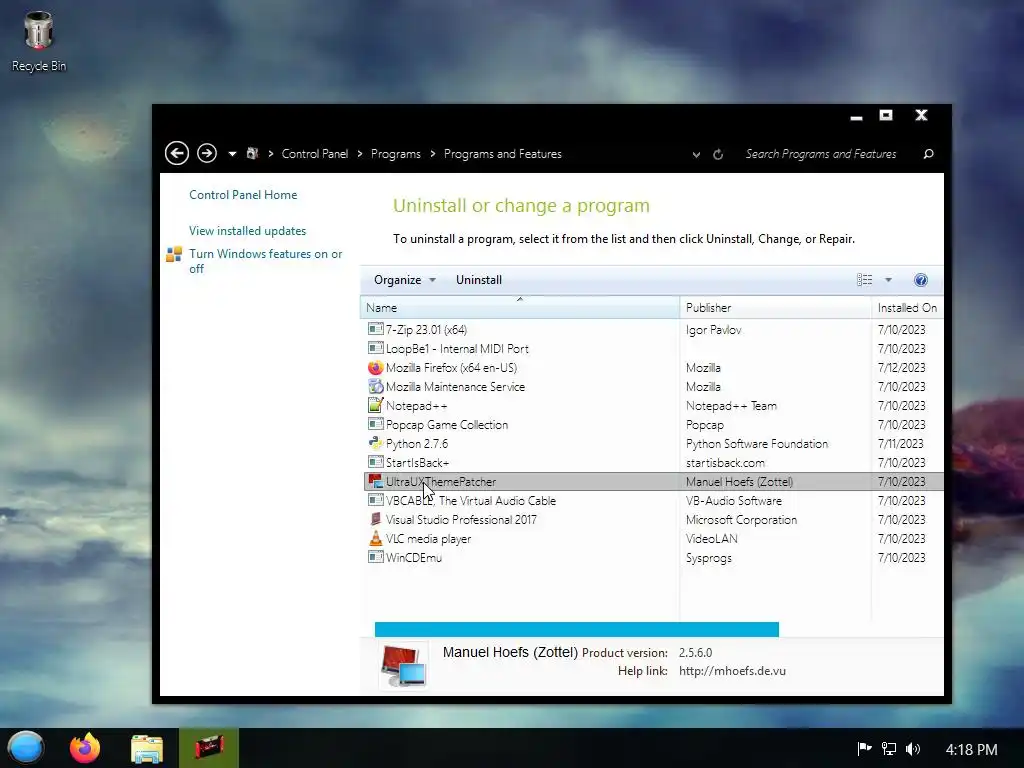Select VBCABLE Virtual Audio Cable icon
The image size is (1024, 768).
(x=376, y=500)
